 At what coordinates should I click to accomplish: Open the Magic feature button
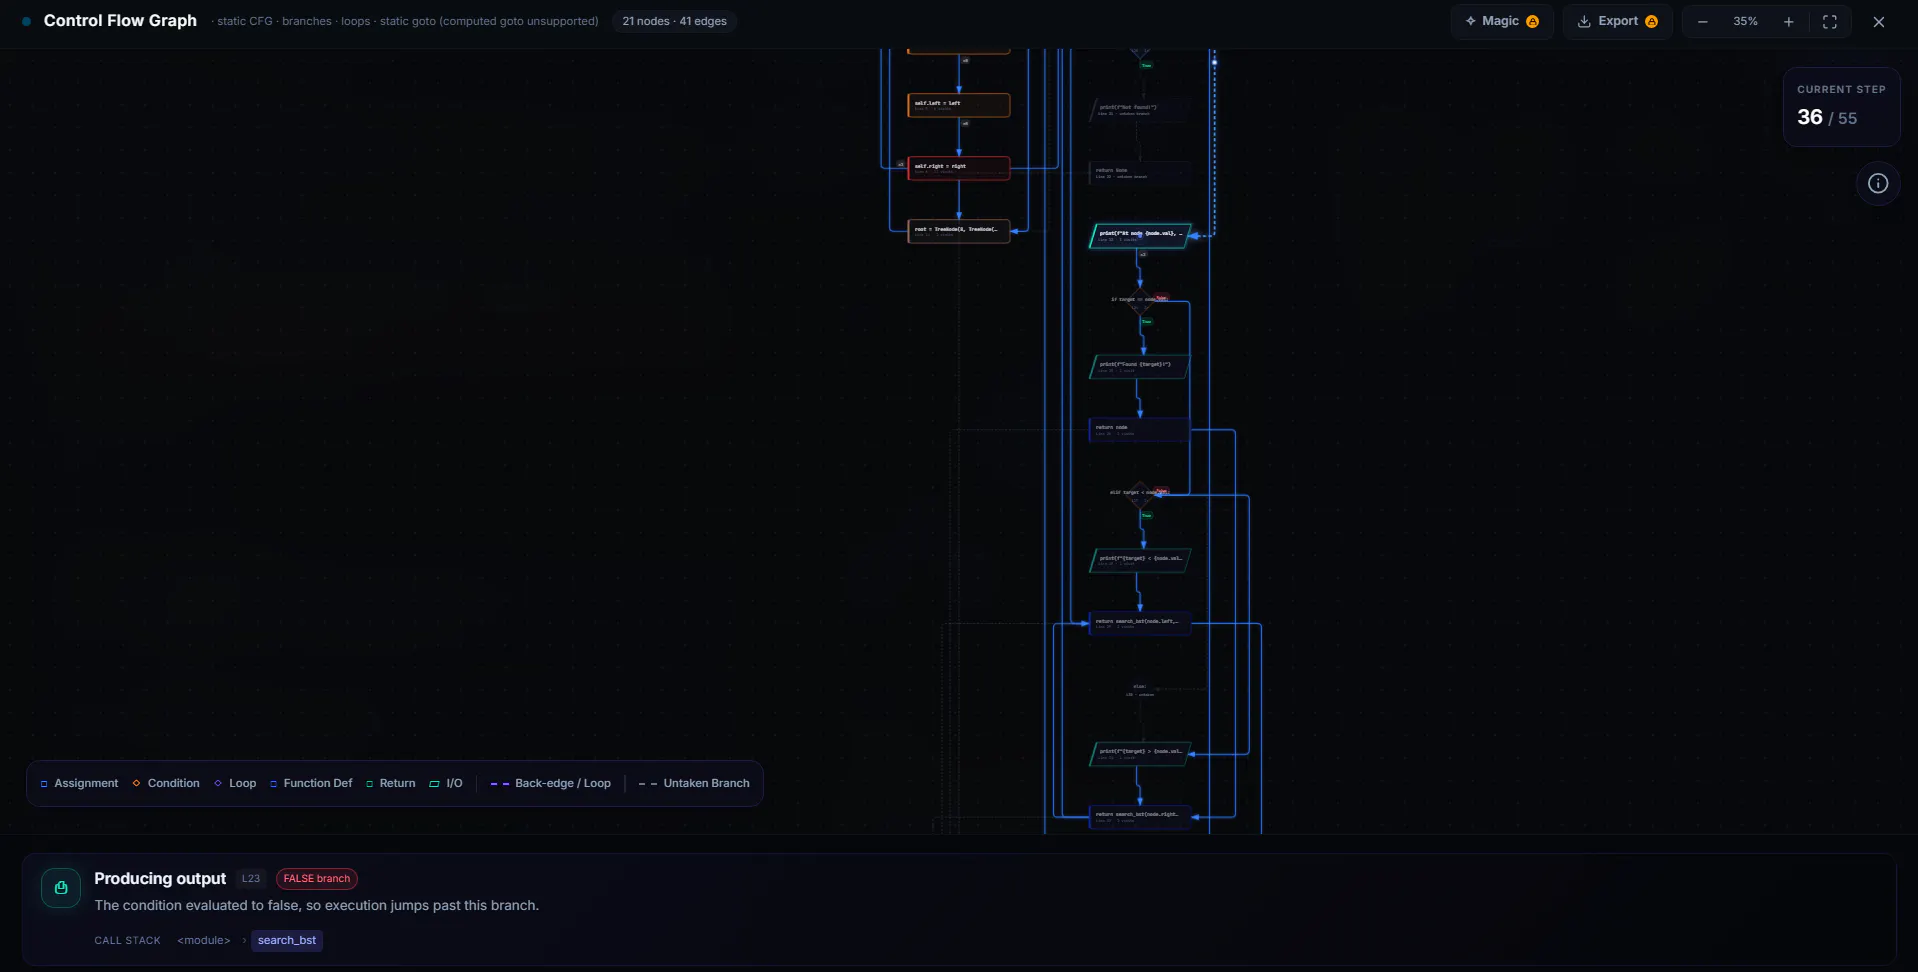coord(1501,21)
